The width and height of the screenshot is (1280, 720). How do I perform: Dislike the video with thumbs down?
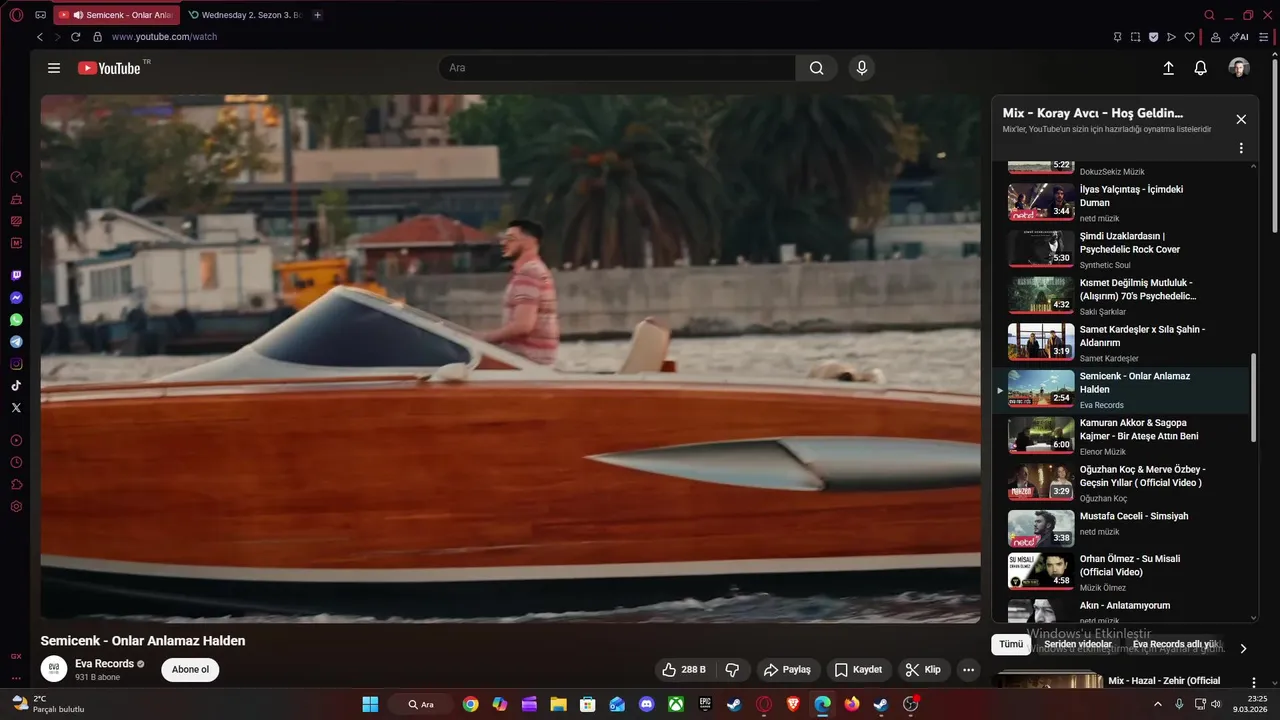[732, 670]
